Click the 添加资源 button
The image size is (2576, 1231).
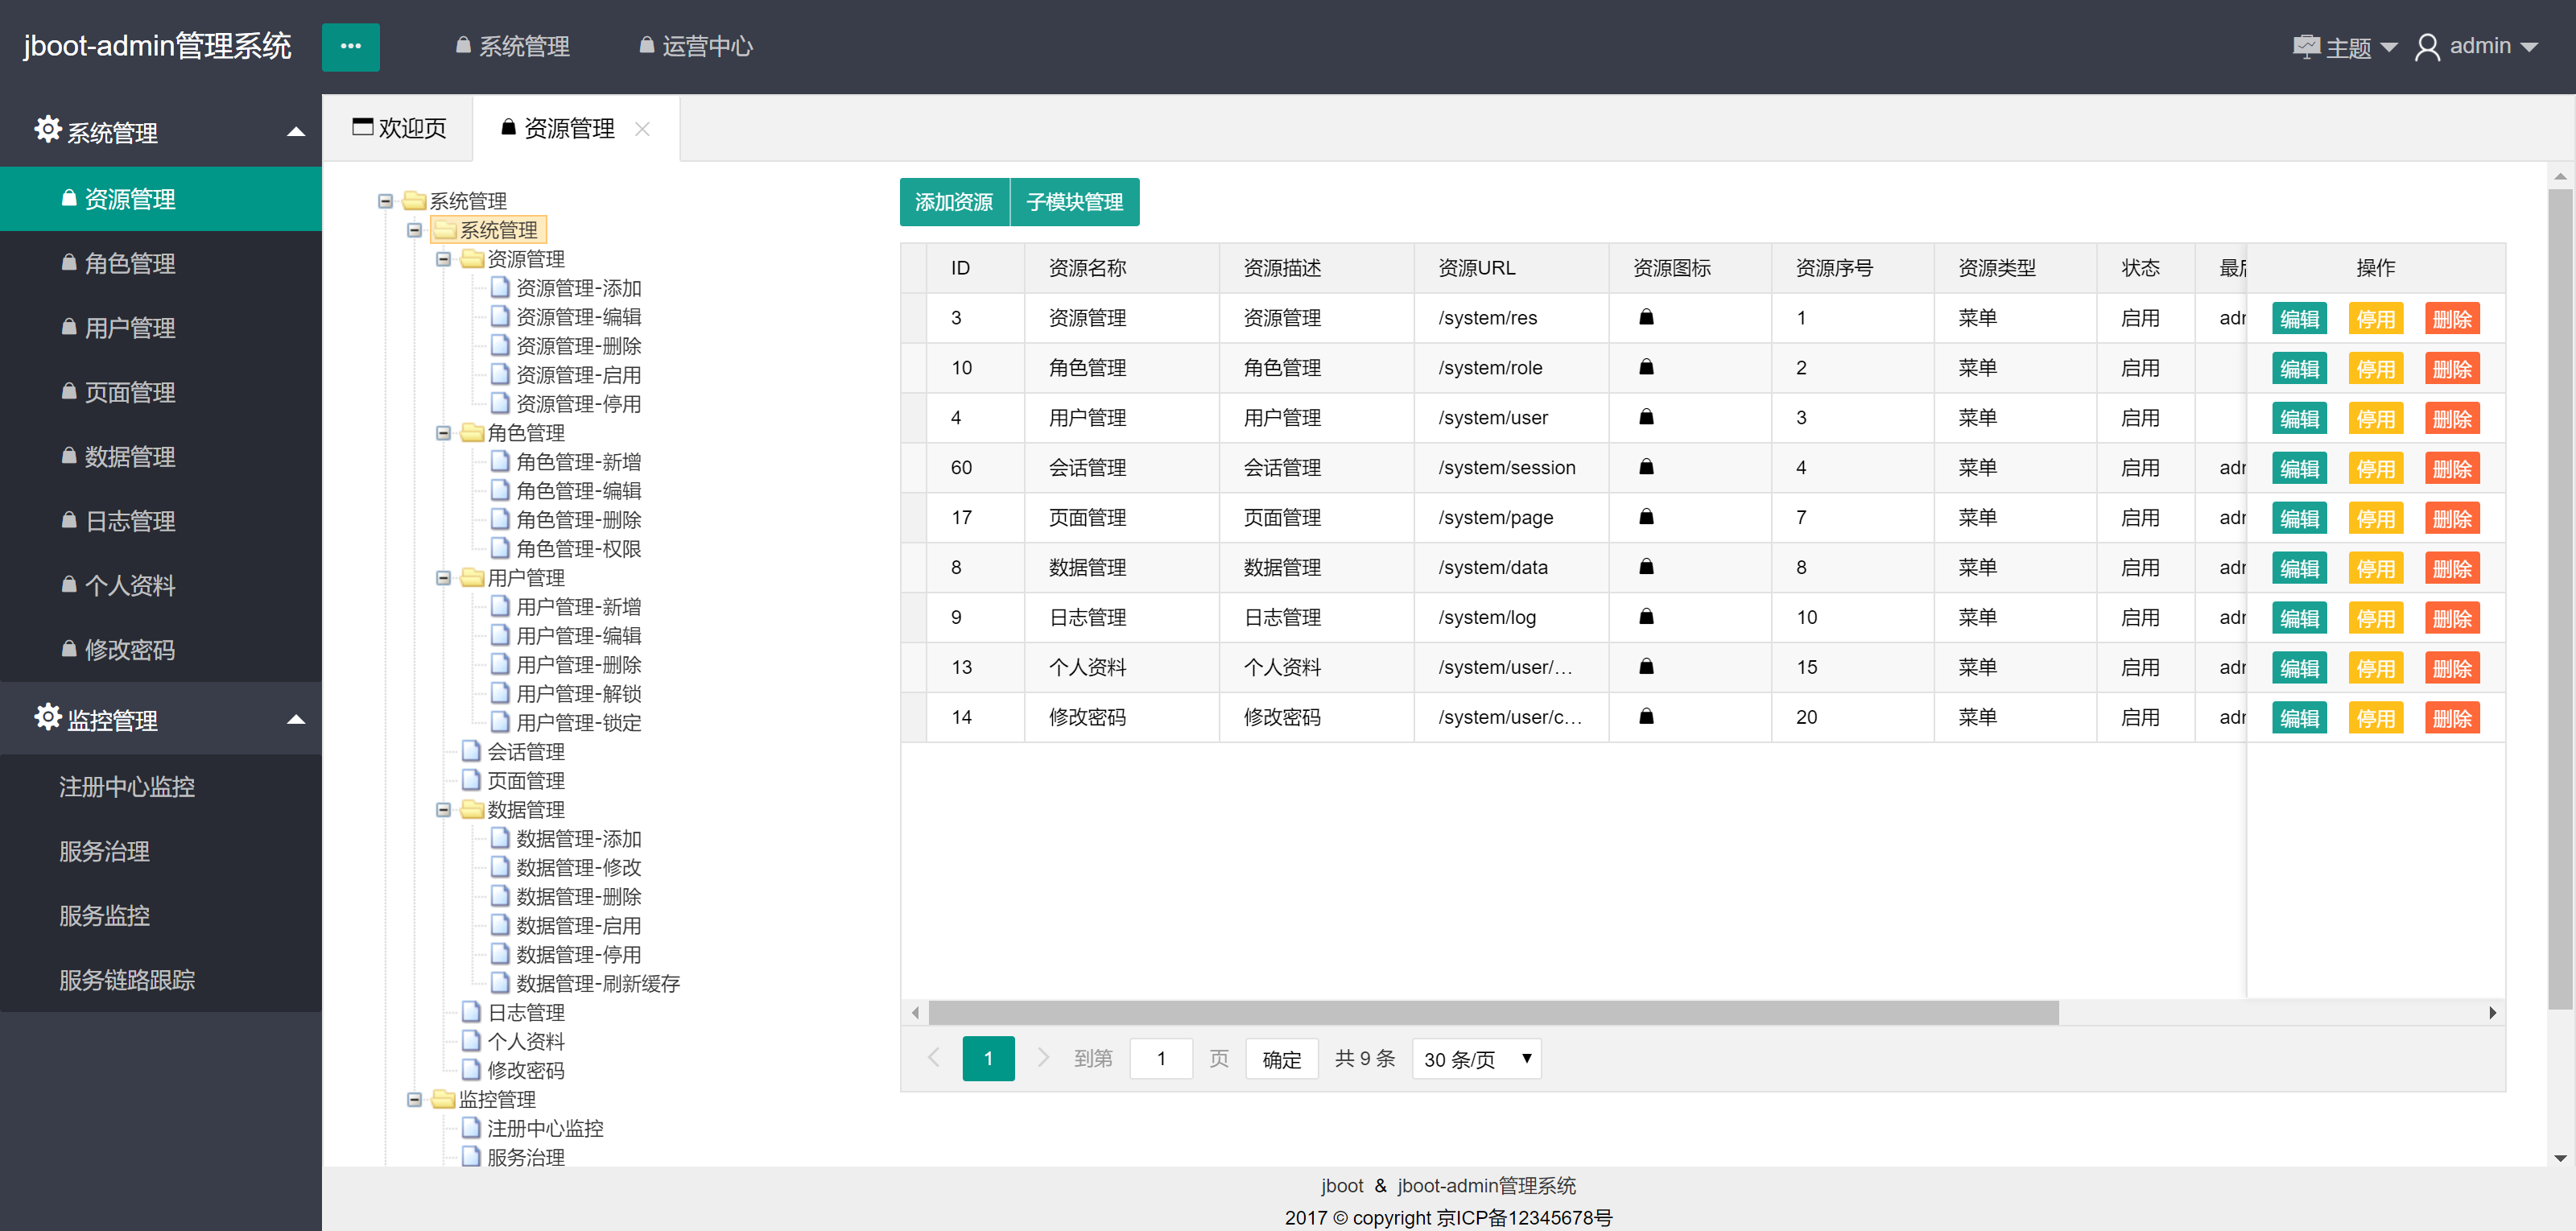tap(954, 202)
